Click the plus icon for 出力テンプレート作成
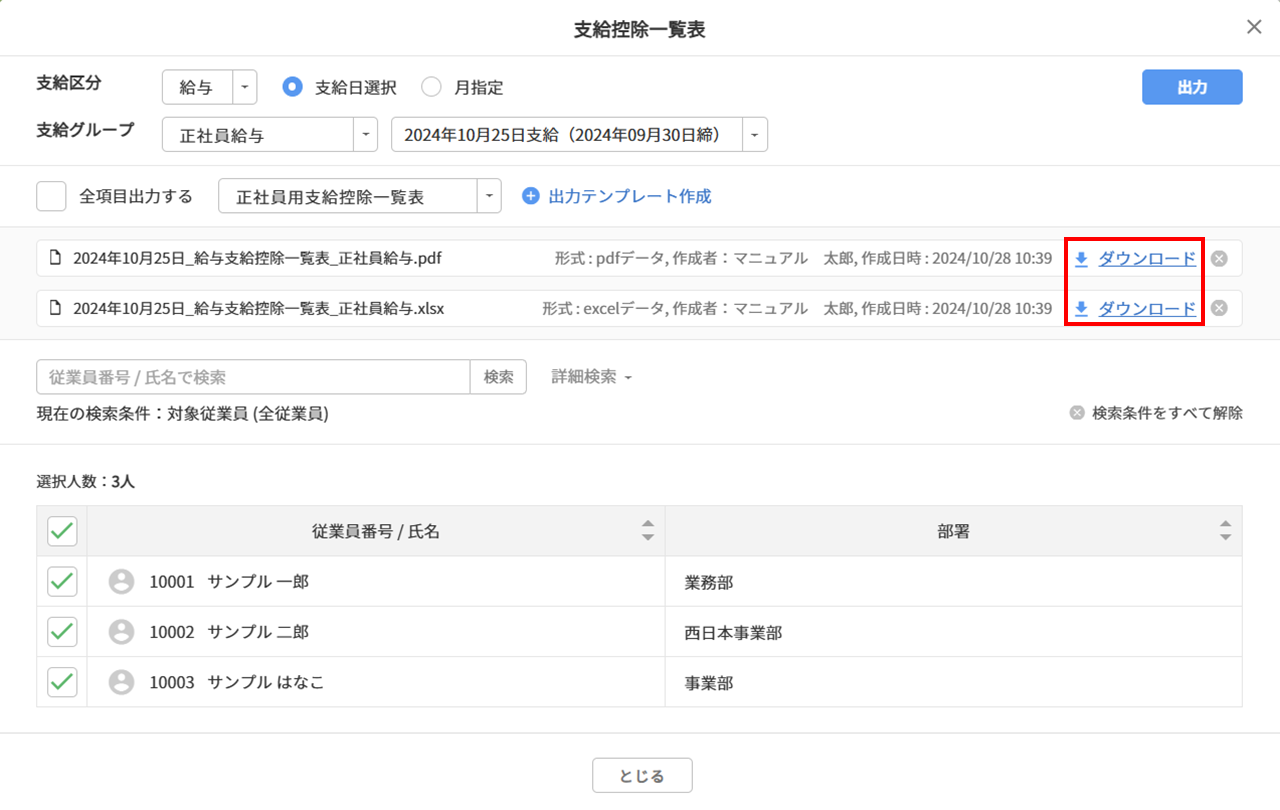The width and height of the screenshot is (1280, 810). pos(531,196)
